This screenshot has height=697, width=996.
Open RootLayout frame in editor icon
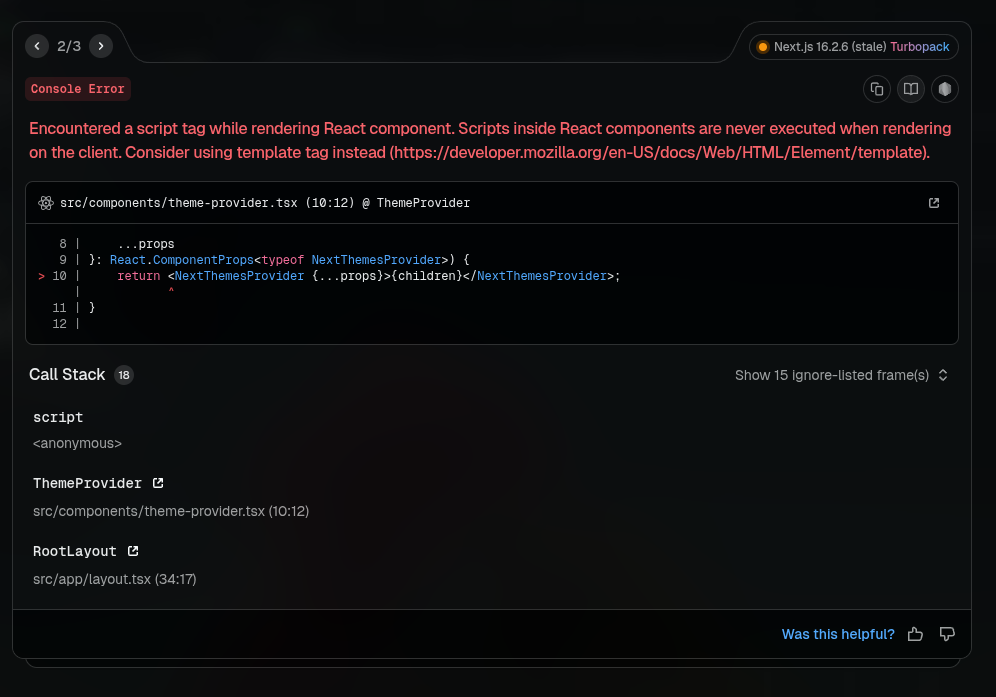(x=133, y=551)
